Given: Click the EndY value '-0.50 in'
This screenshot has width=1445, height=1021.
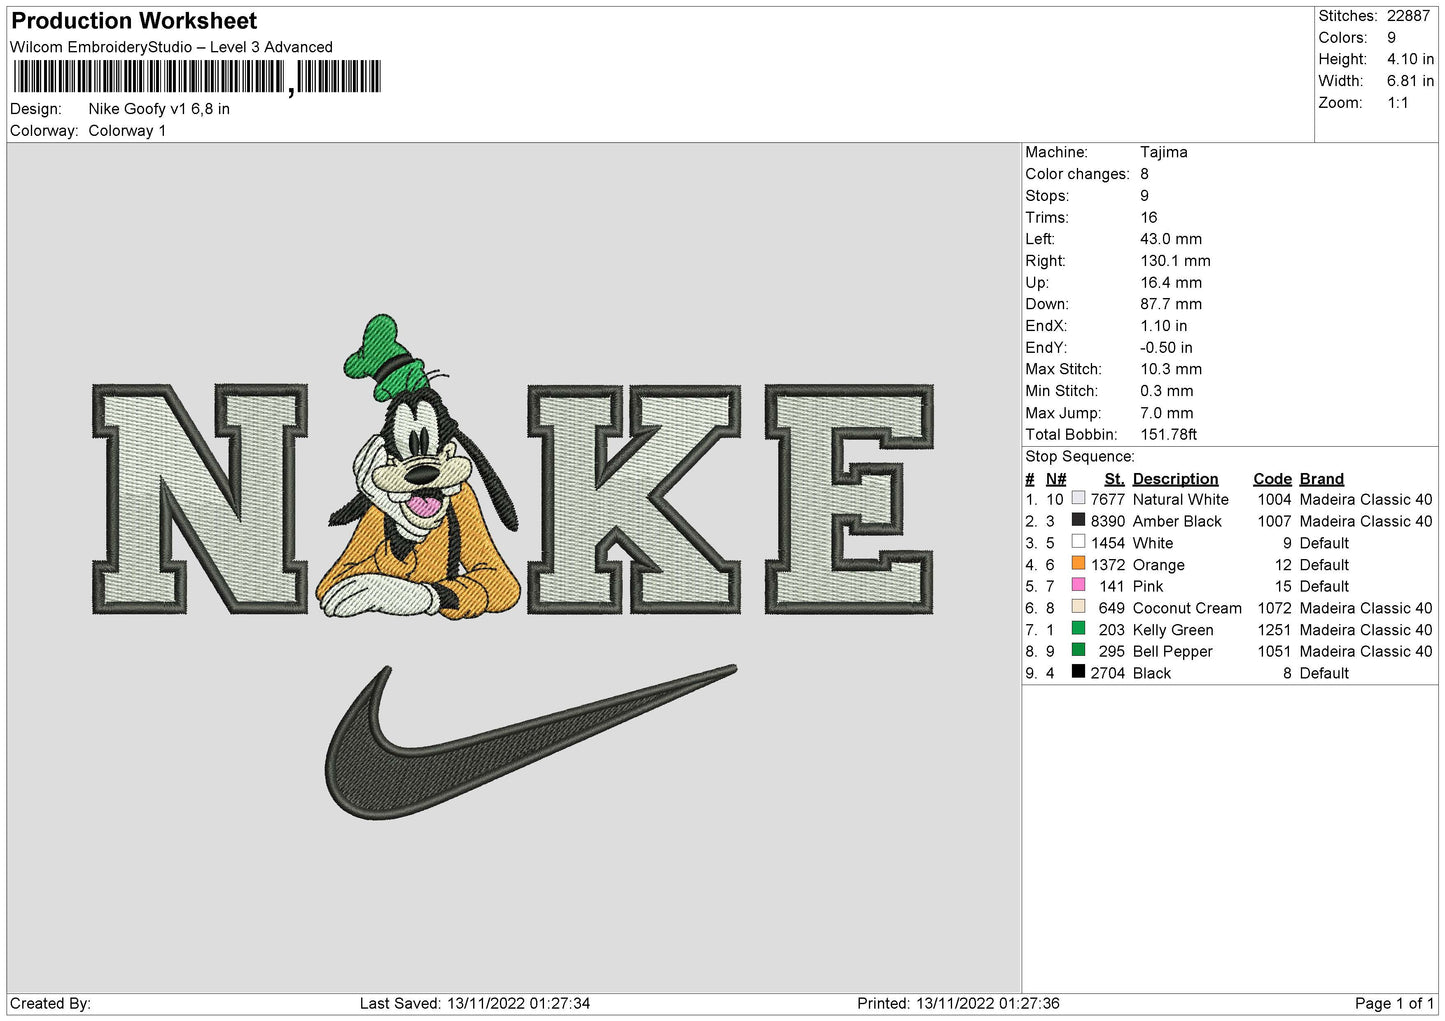Looking at the screenshot, I should pyautogui.click(x=1166, y=348).
